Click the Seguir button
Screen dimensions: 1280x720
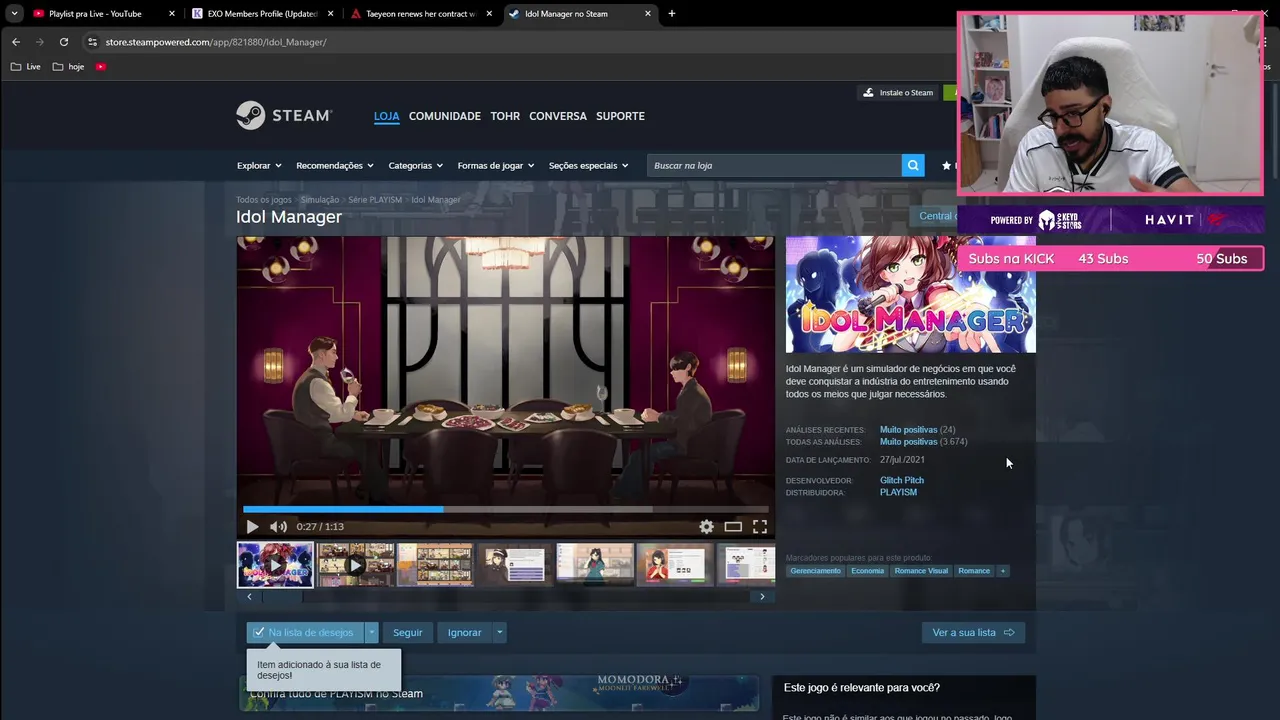point(408,632)
